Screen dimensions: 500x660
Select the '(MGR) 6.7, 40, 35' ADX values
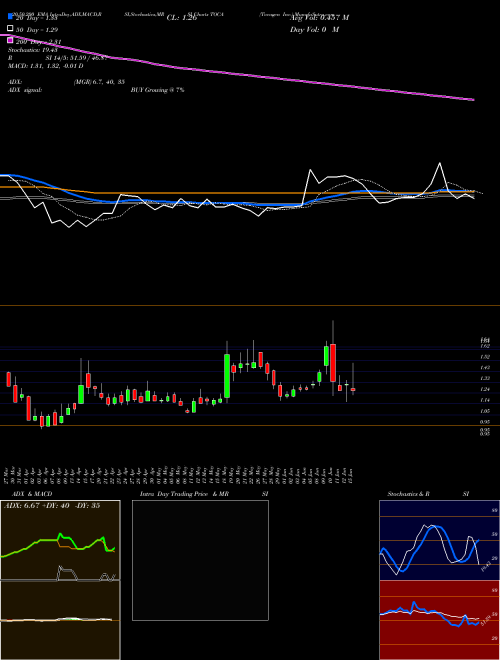tap(99, 82)
